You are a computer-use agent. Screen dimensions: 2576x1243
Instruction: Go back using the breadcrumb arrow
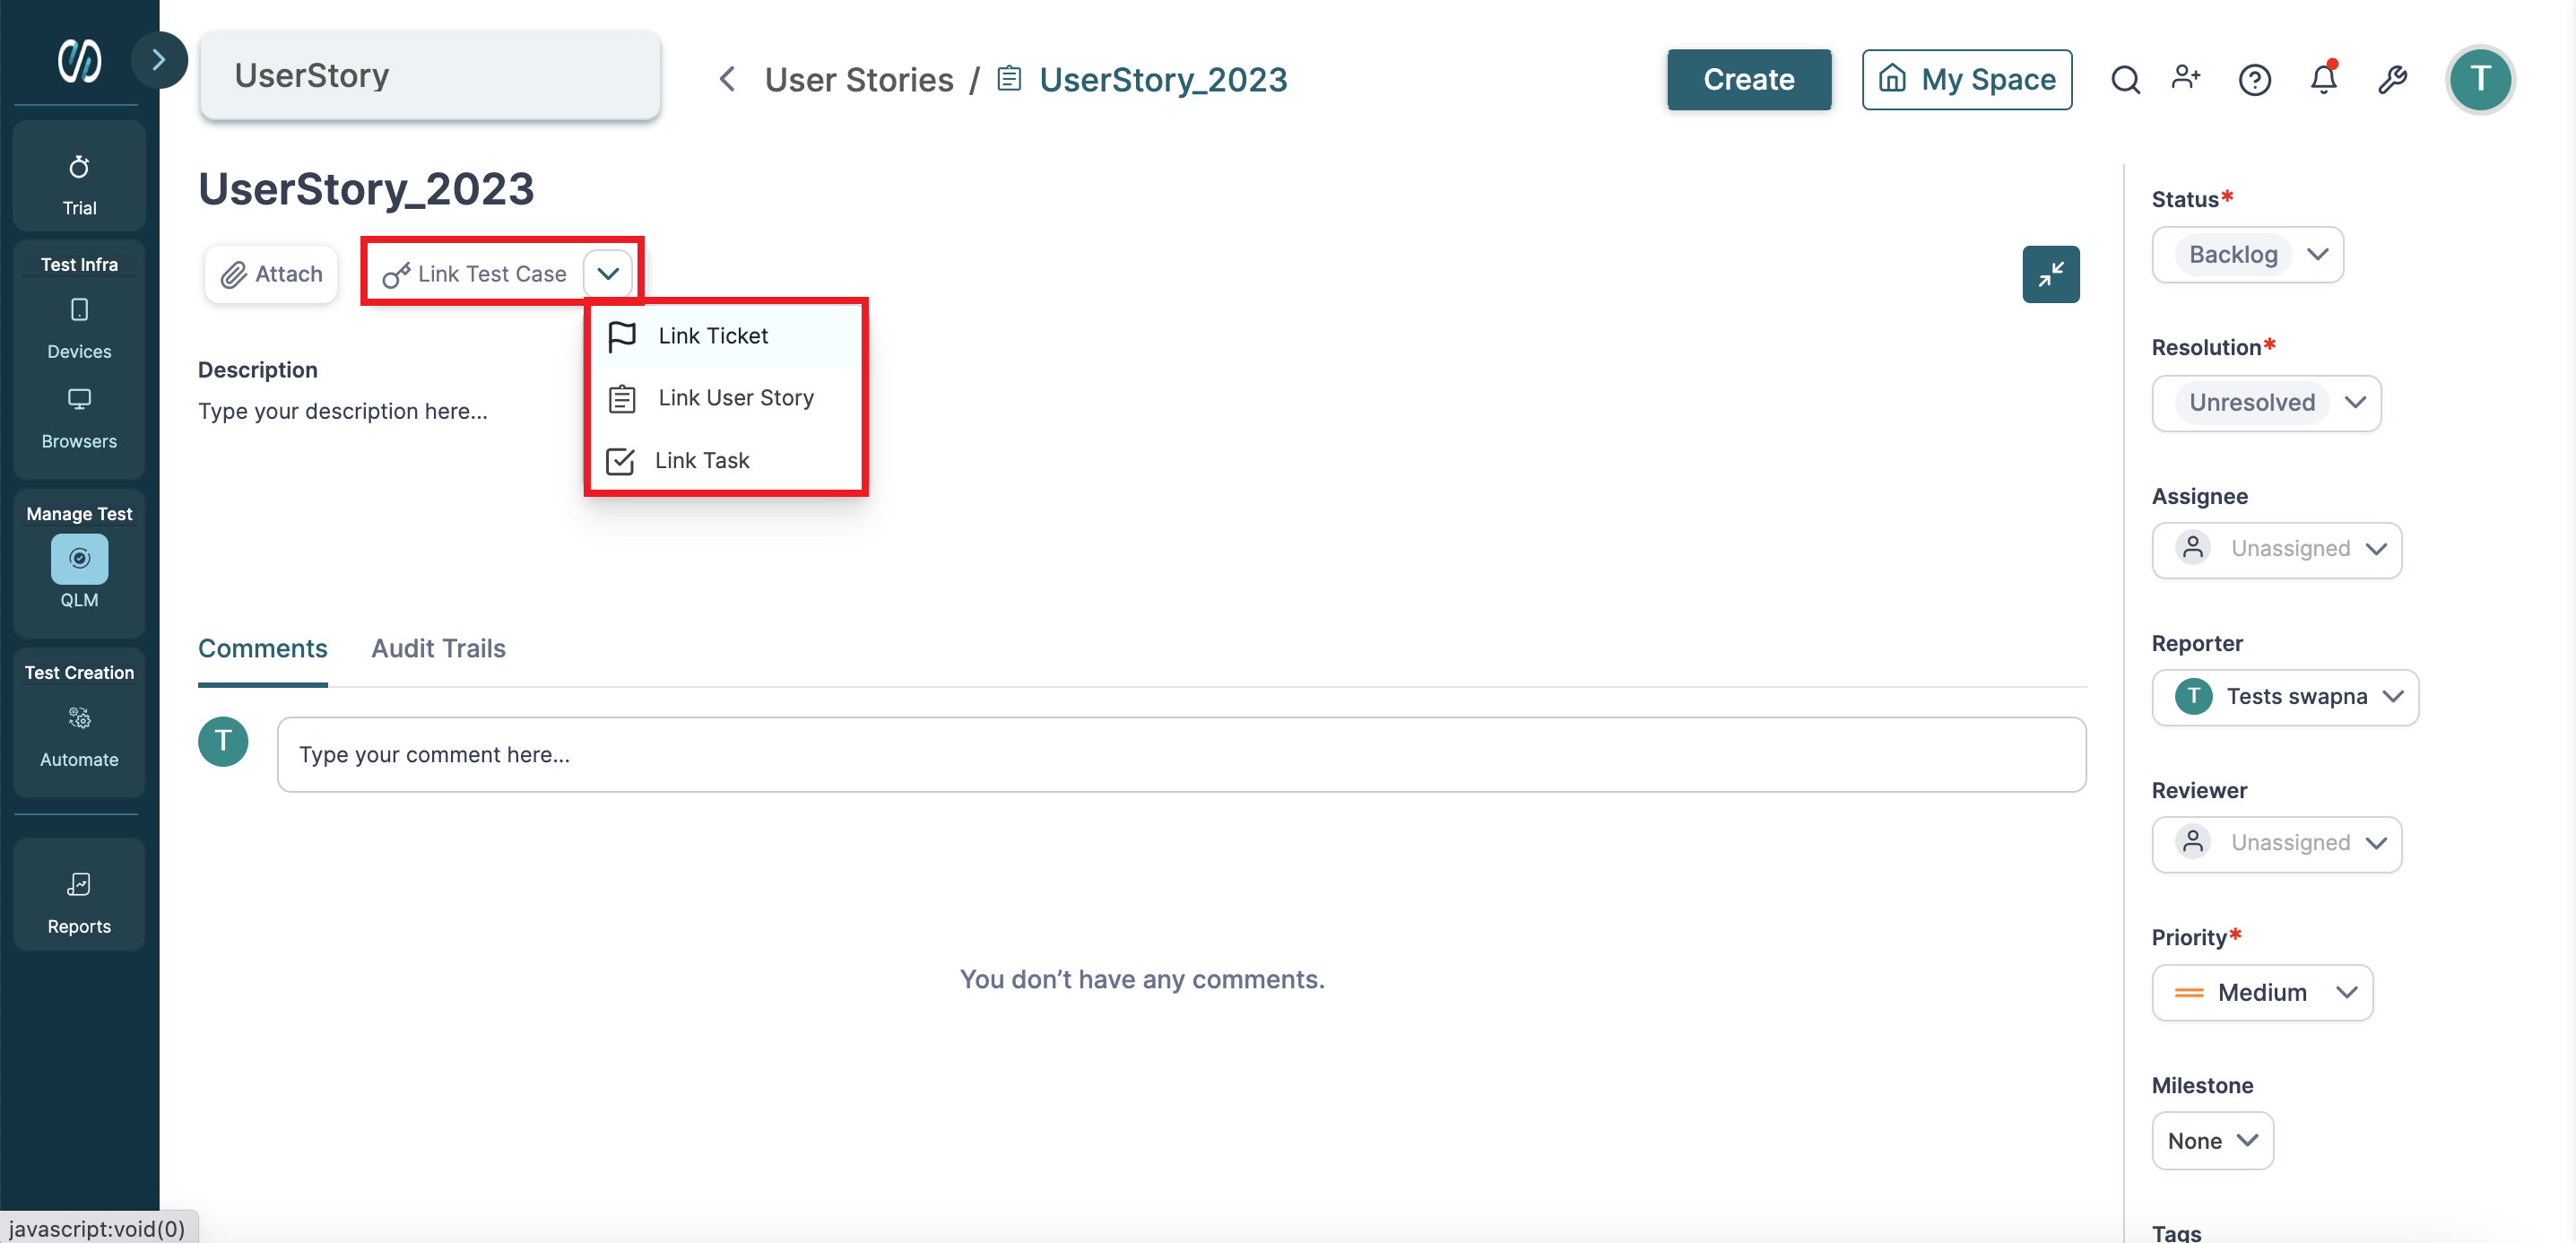coord(727,79)
